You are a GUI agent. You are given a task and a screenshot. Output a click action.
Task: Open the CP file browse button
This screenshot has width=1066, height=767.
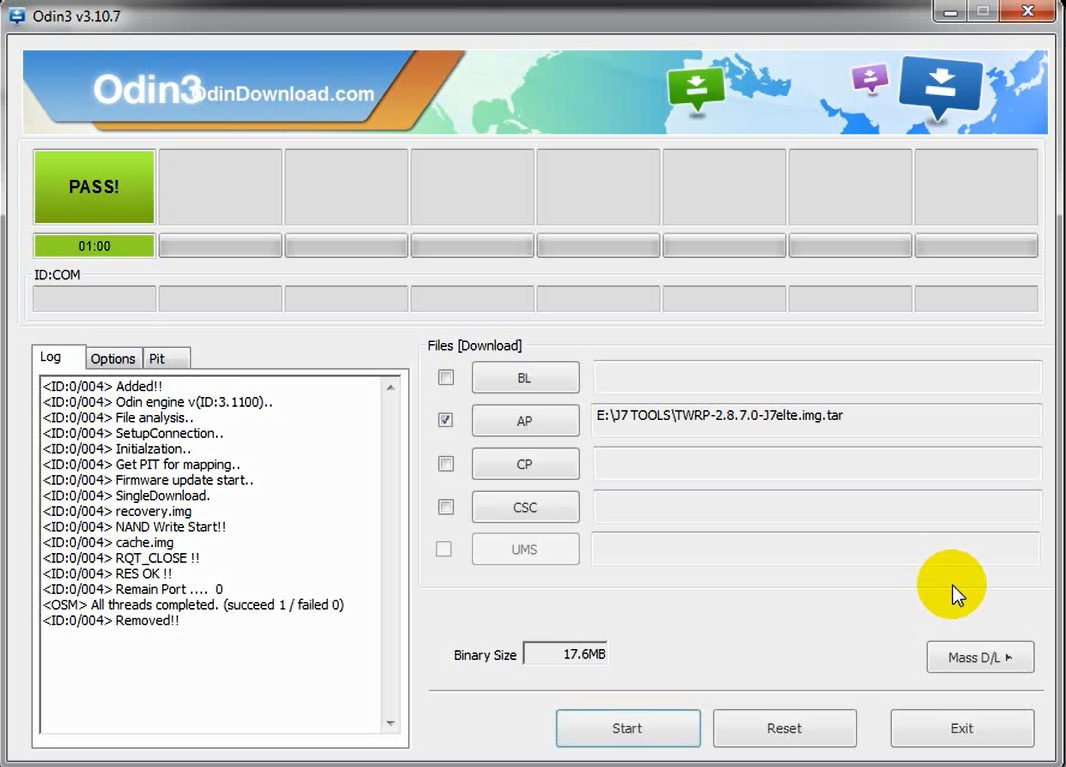pos(526,464)
